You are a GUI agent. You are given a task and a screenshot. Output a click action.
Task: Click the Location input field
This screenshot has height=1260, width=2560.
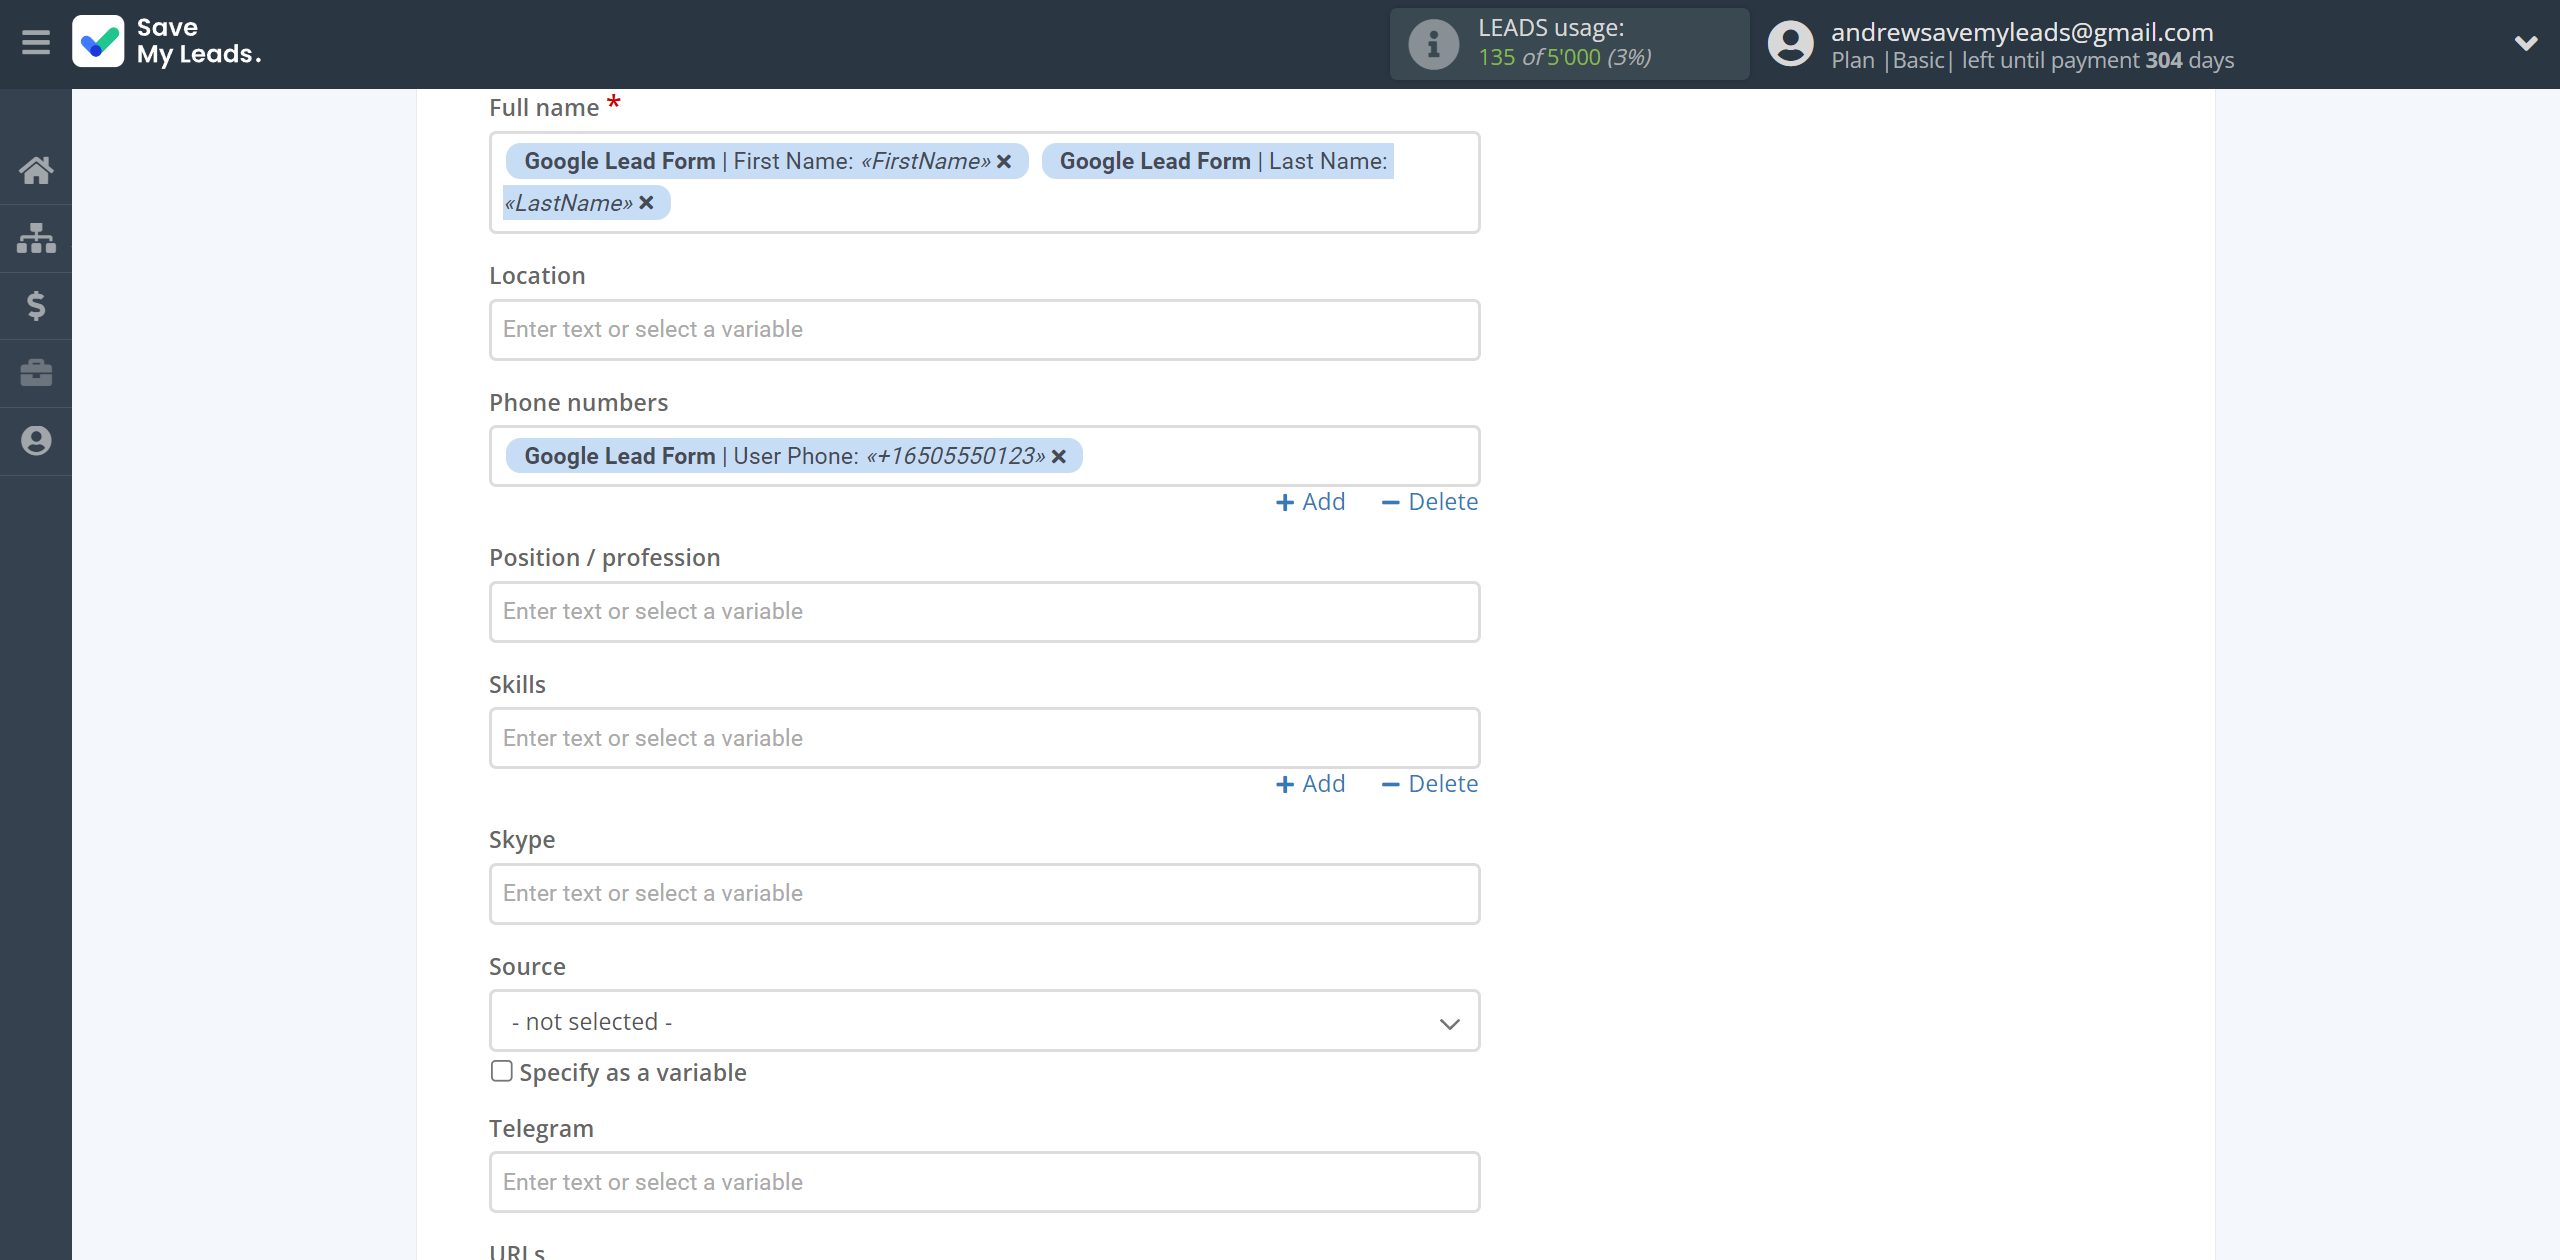point(984,330)
